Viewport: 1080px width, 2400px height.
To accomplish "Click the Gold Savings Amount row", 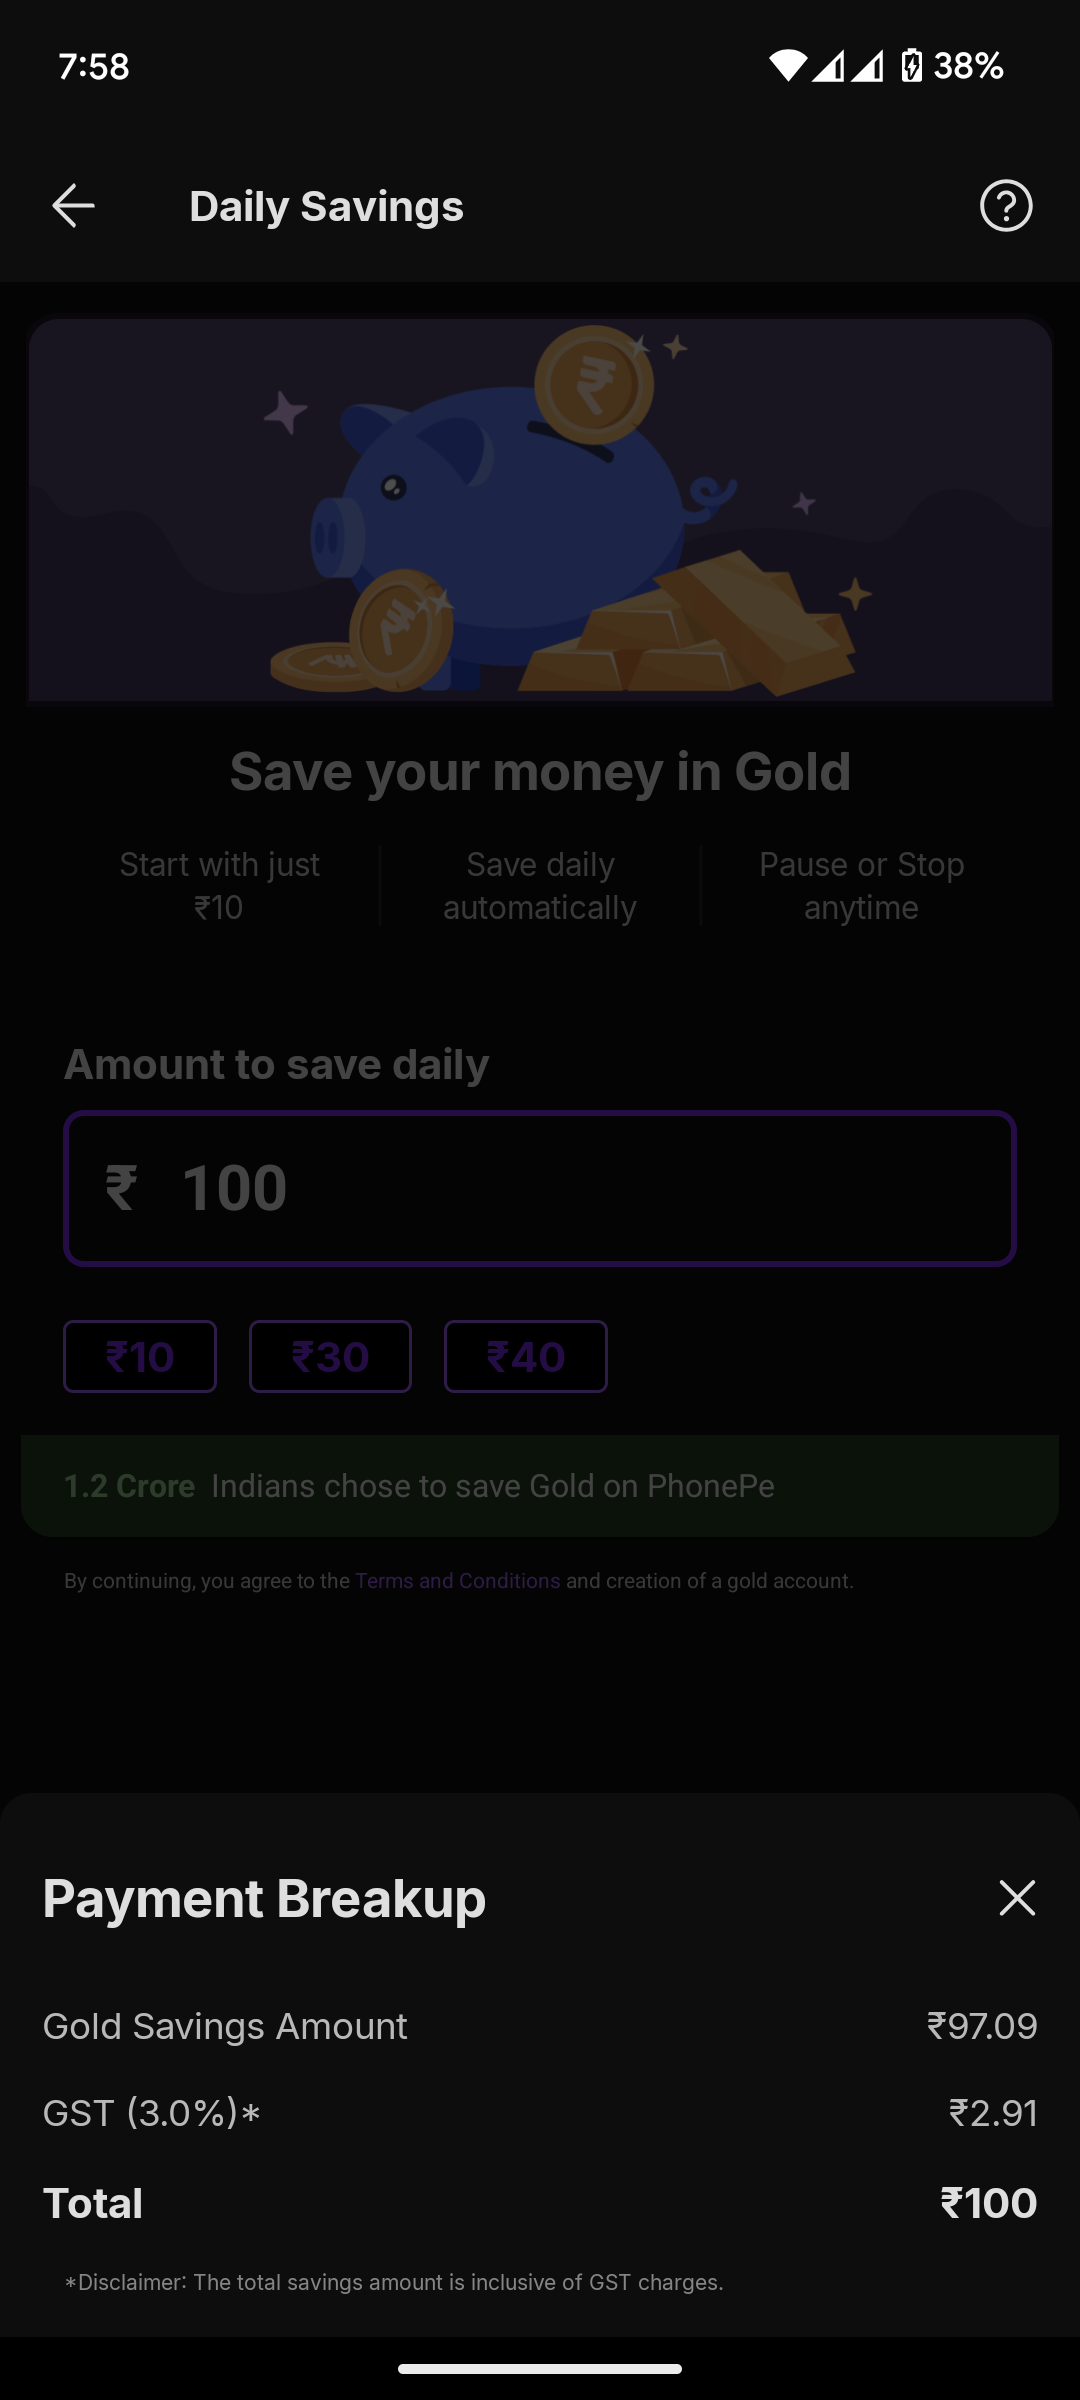I will 540,2026.
